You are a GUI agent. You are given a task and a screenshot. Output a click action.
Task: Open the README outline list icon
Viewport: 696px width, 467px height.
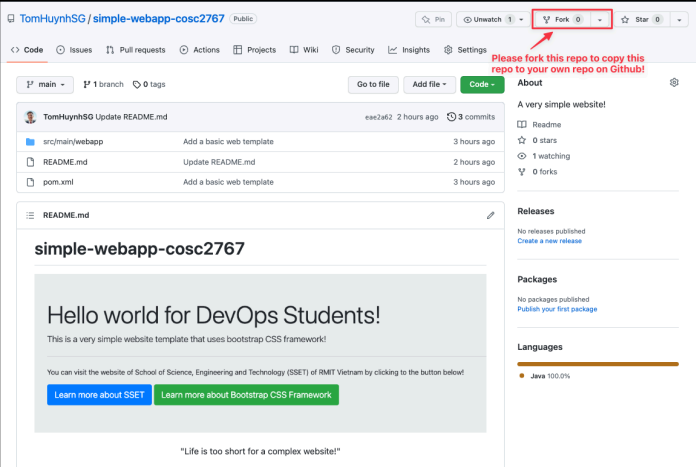(x=30, y=215)
